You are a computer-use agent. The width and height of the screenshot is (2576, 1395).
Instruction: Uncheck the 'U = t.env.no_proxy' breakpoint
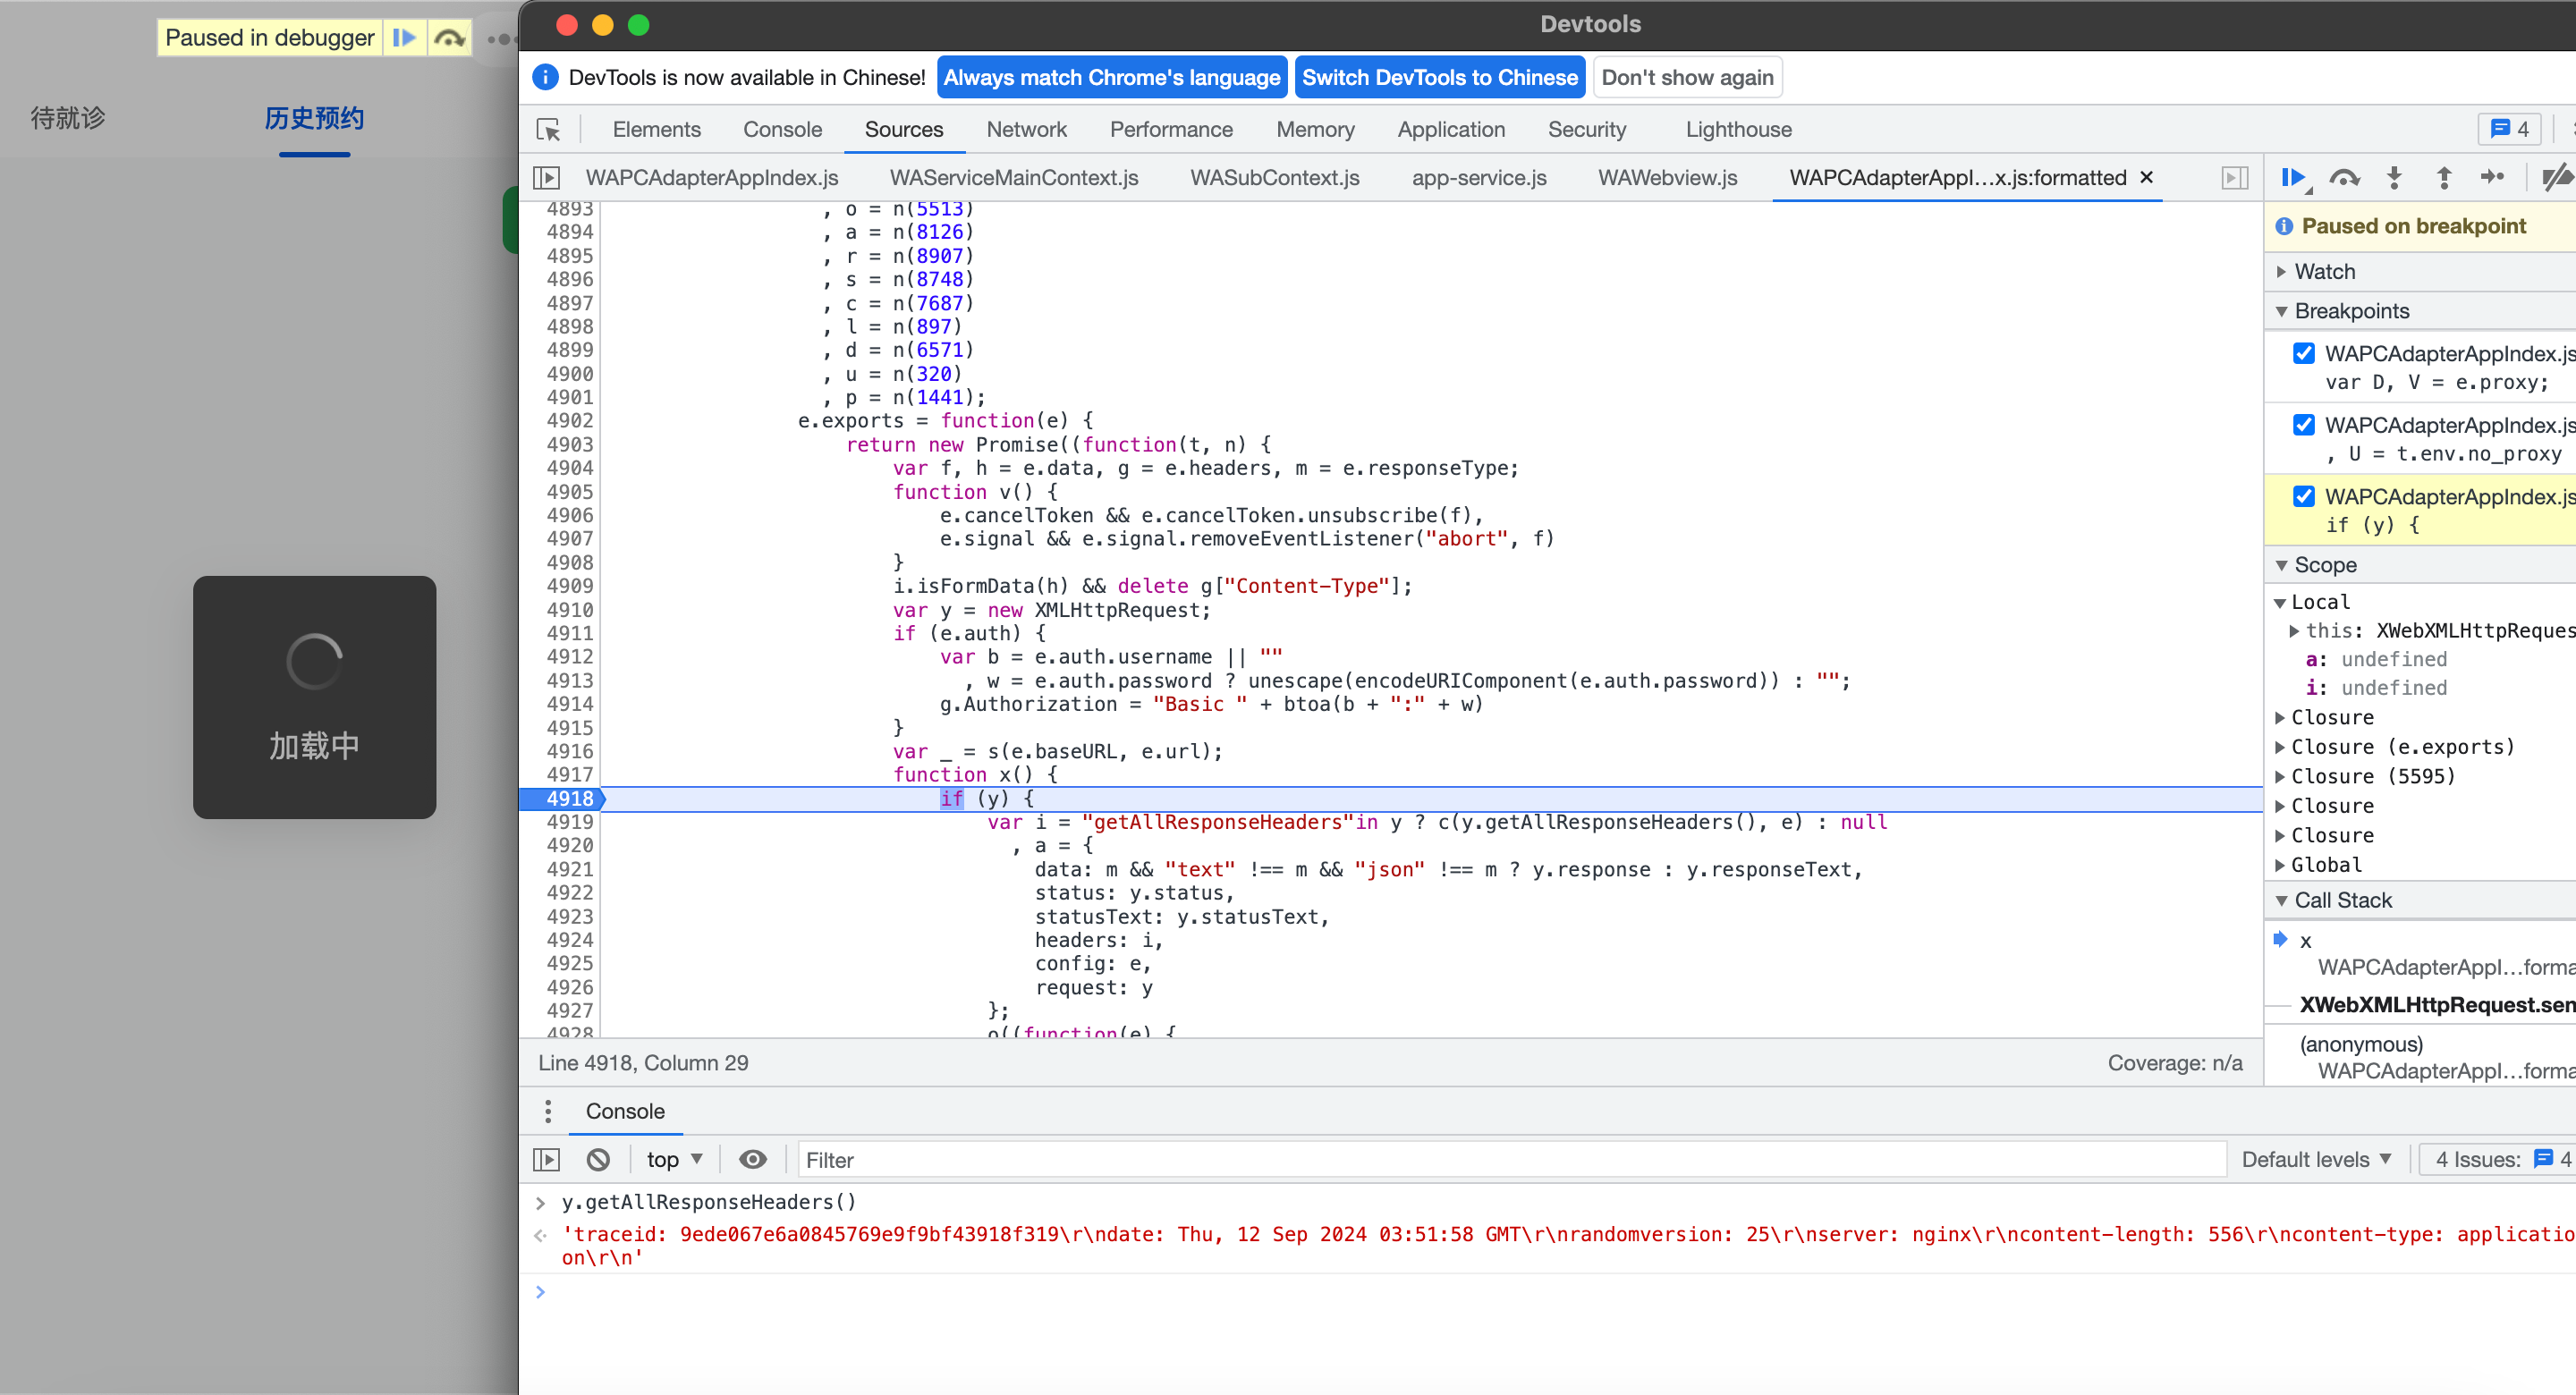[x=2304, y=425]
